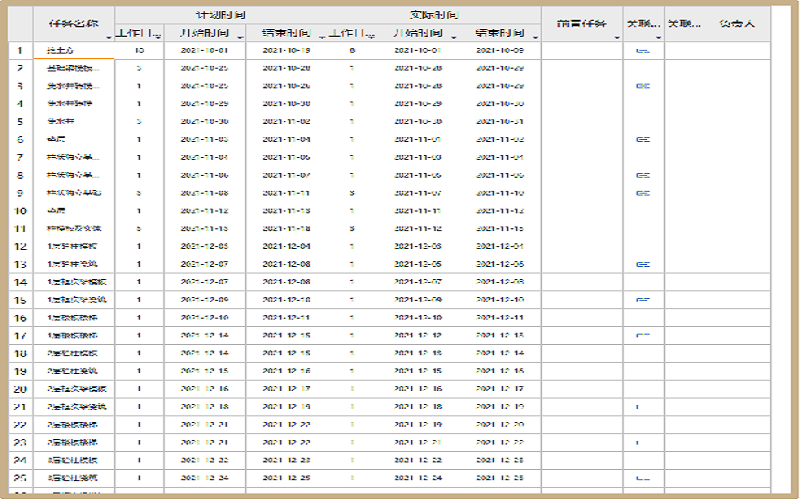Select row 1 planned start 2021-10-01
The height and width of the screenshot is (500, 800).
[x=205, y=51]
